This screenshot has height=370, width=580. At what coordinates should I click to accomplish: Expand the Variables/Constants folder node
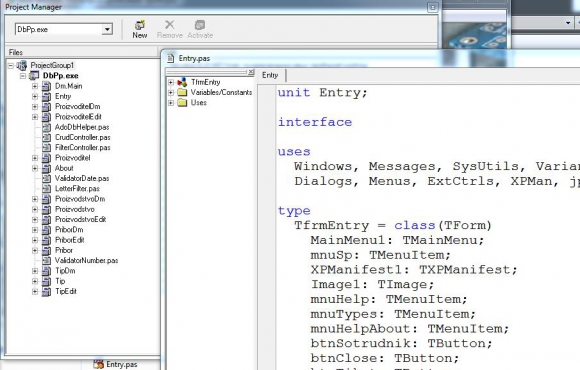pyautogui.click(x=171, y=92)
